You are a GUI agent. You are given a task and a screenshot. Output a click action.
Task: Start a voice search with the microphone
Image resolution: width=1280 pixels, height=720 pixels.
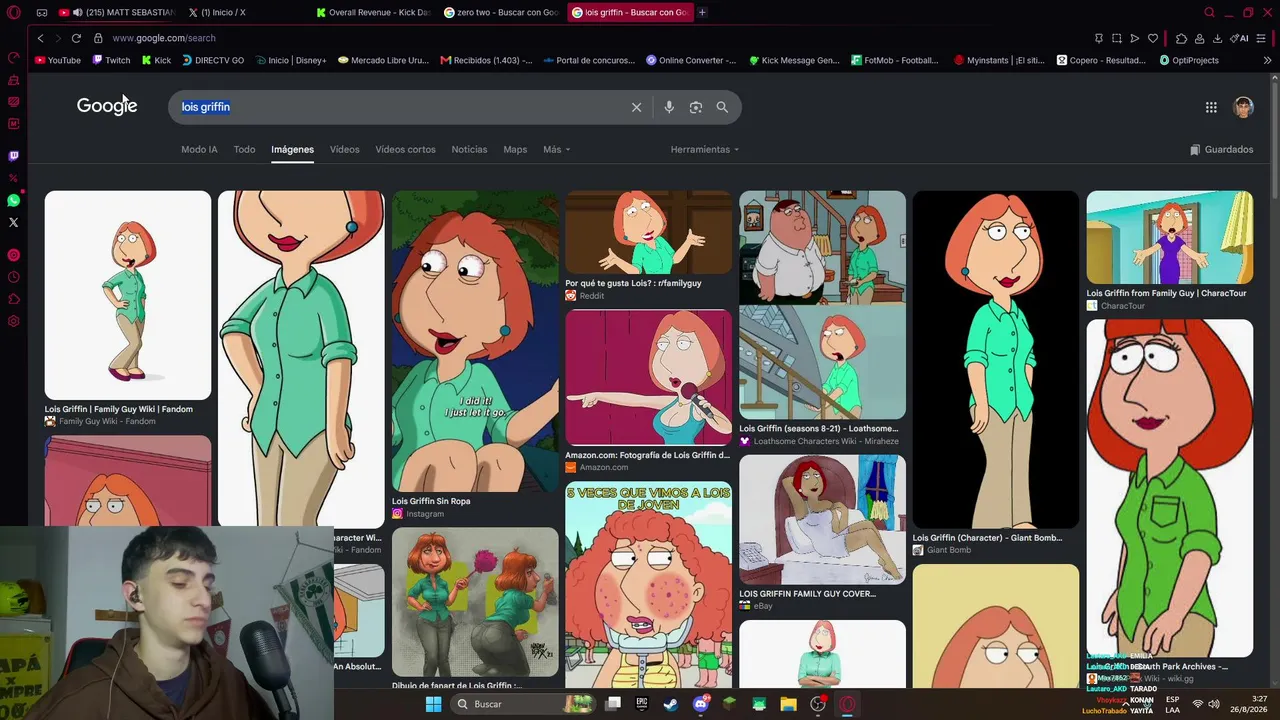[x=669, y=107]
